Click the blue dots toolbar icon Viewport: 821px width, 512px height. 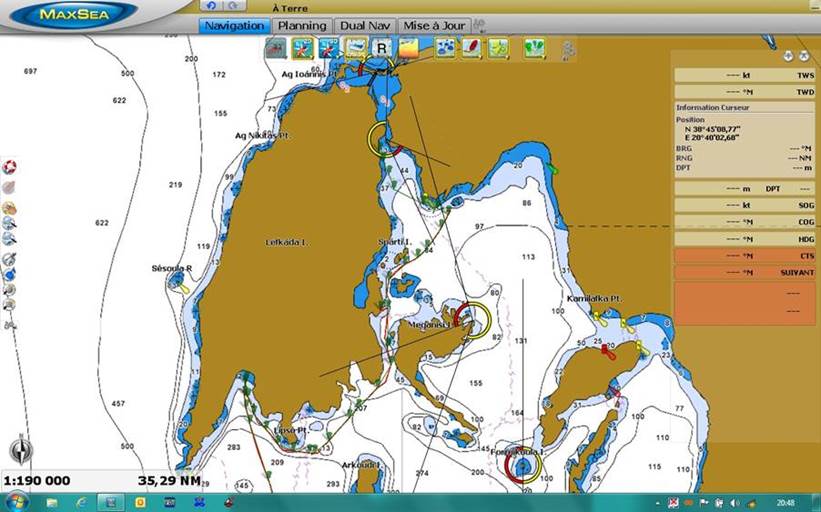click(x=445, y=47)
